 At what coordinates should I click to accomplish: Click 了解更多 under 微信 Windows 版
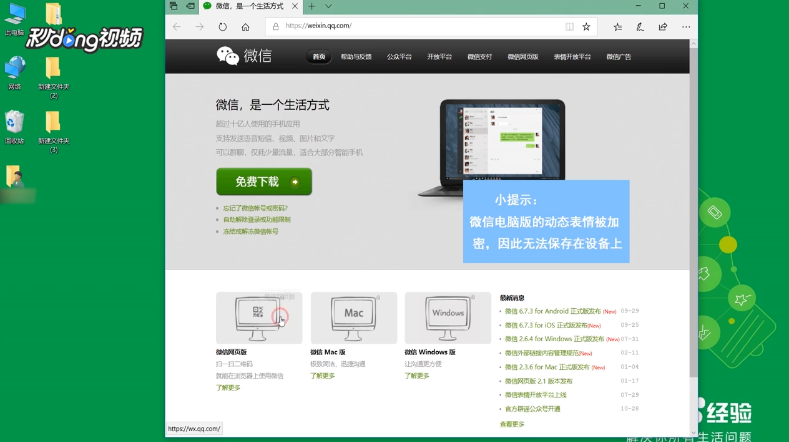click(417, 376)
